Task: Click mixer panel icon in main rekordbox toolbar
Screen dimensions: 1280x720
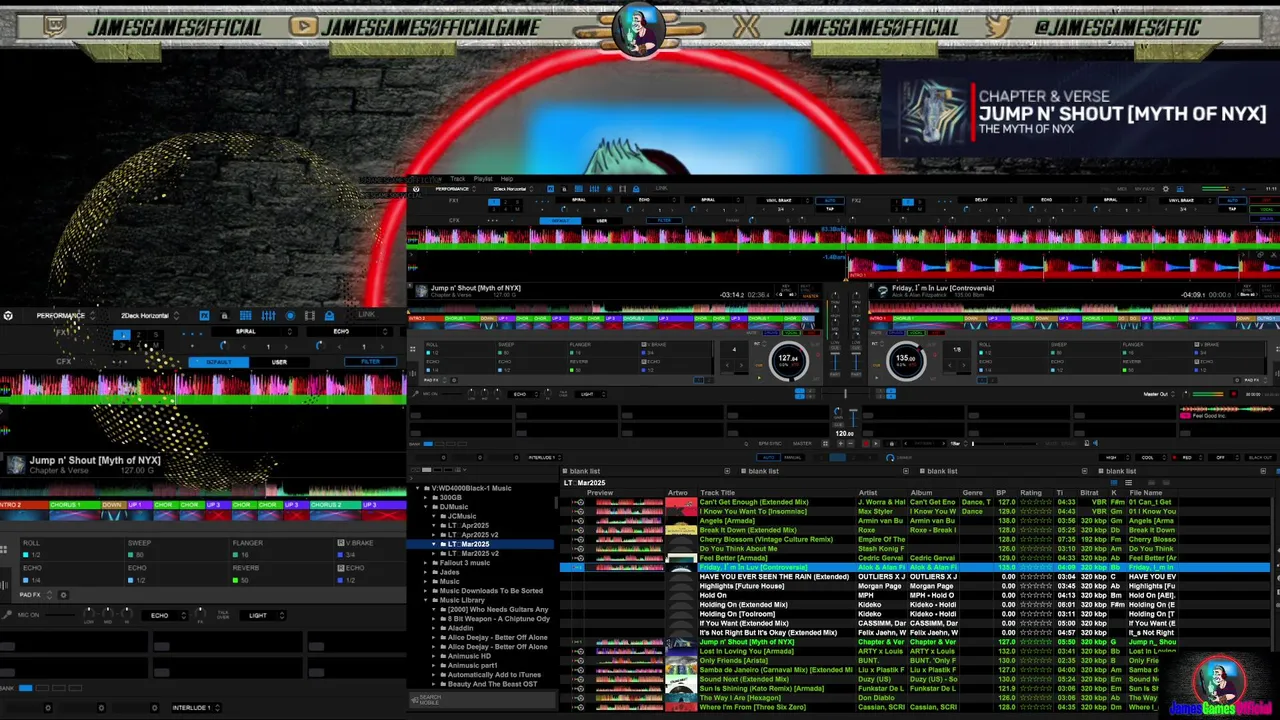Action: coord(594,189)
